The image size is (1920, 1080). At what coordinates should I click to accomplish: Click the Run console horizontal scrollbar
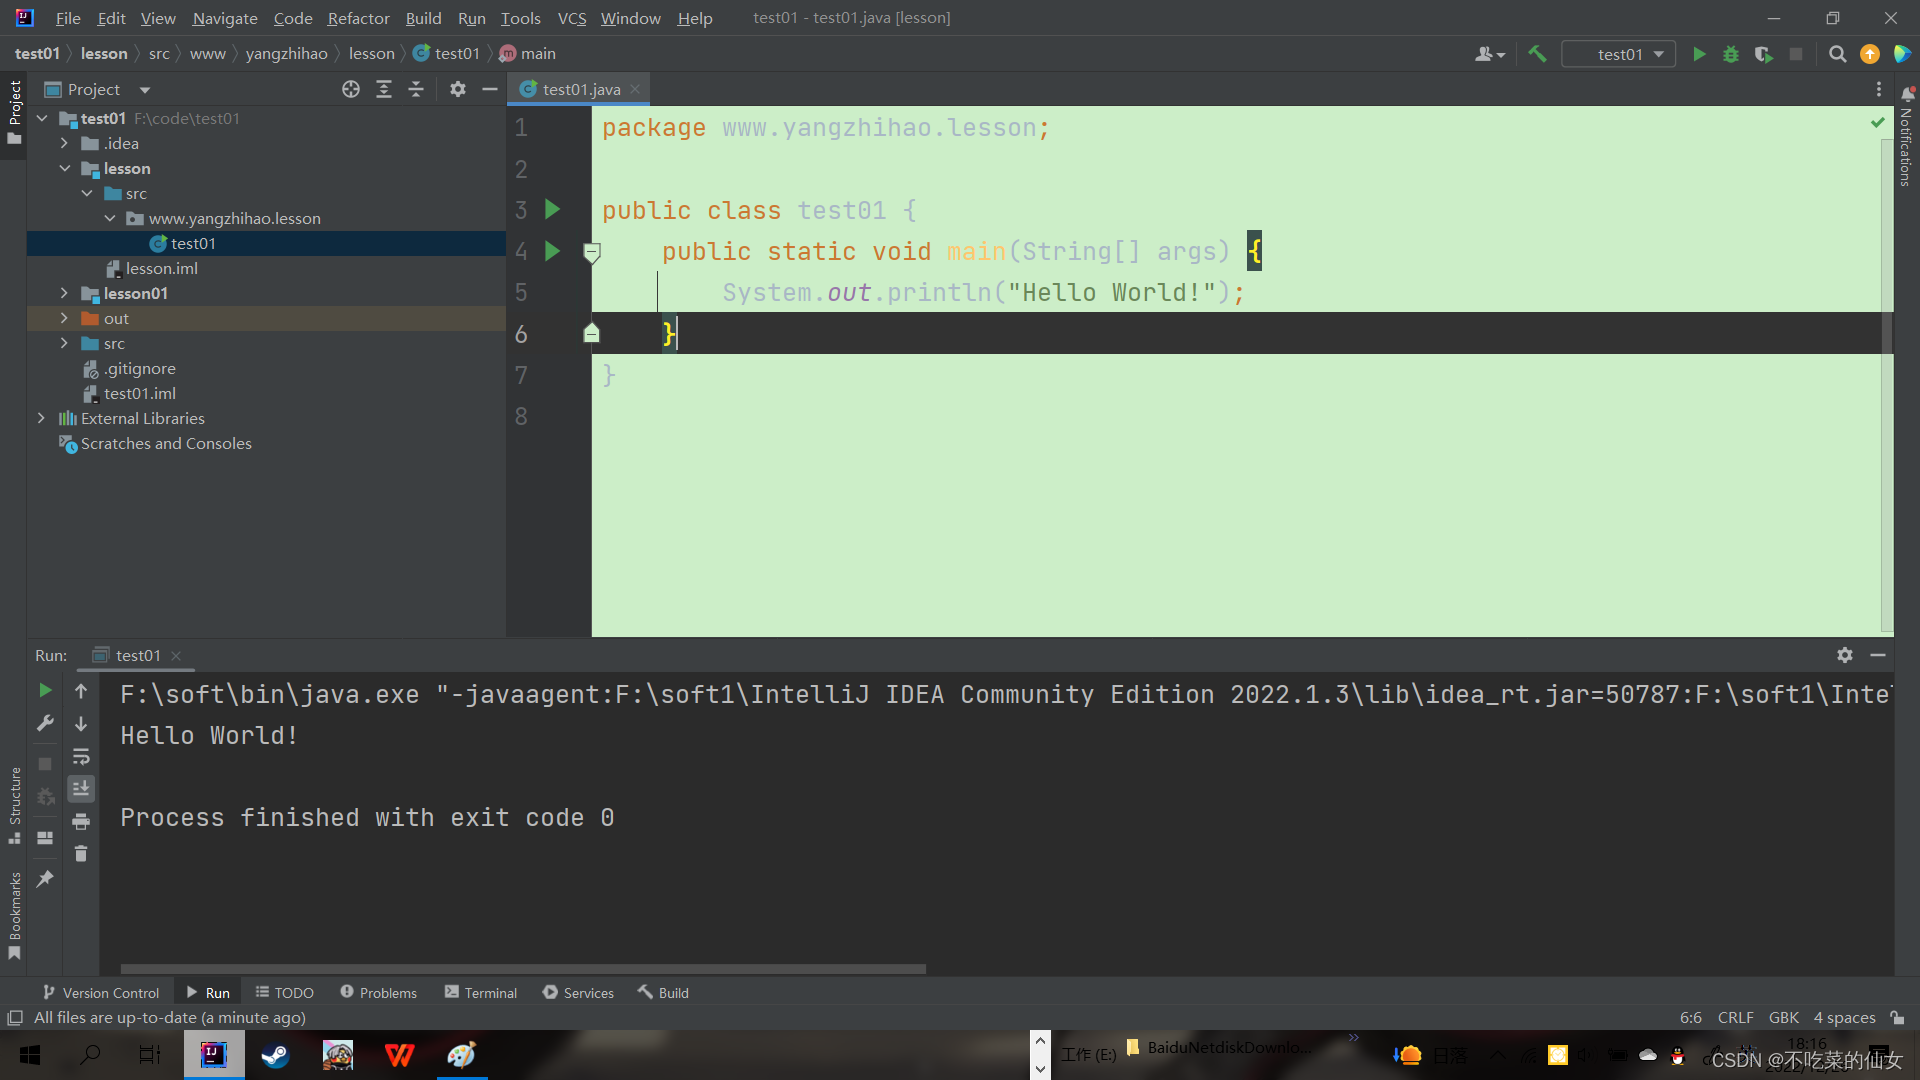pos(523,968)
